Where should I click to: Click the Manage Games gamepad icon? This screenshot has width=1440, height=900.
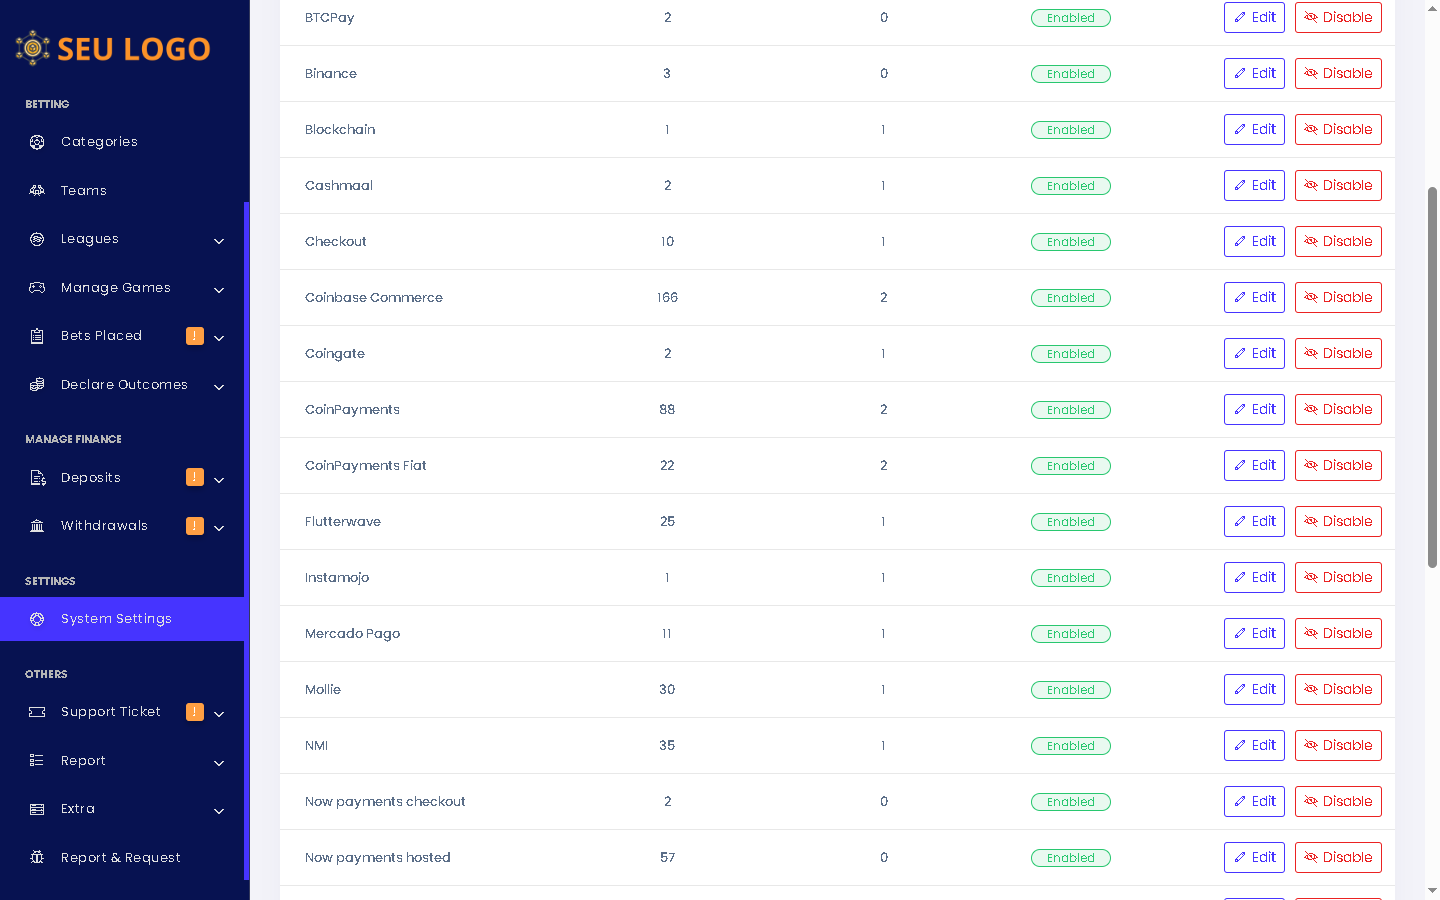click(x=37, y=288)
